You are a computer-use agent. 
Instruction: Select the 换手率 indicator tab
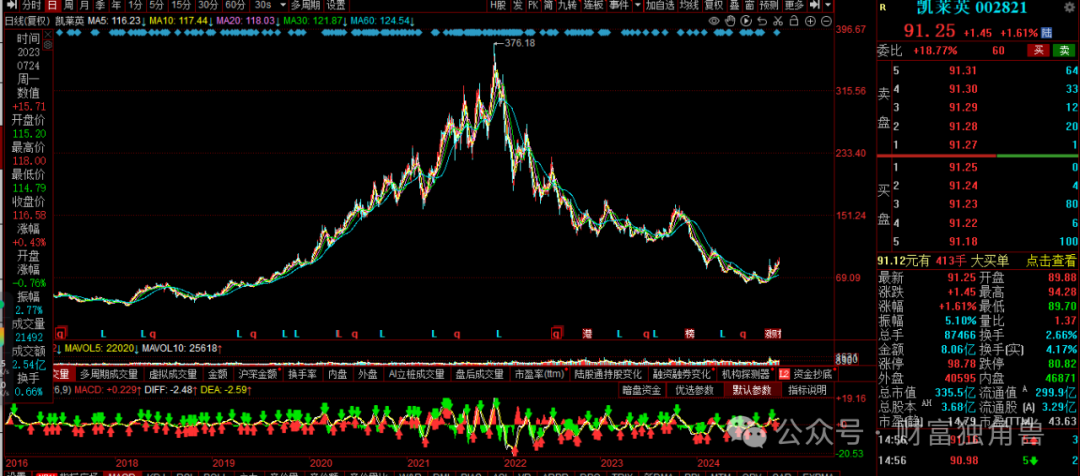coord(302,374)
